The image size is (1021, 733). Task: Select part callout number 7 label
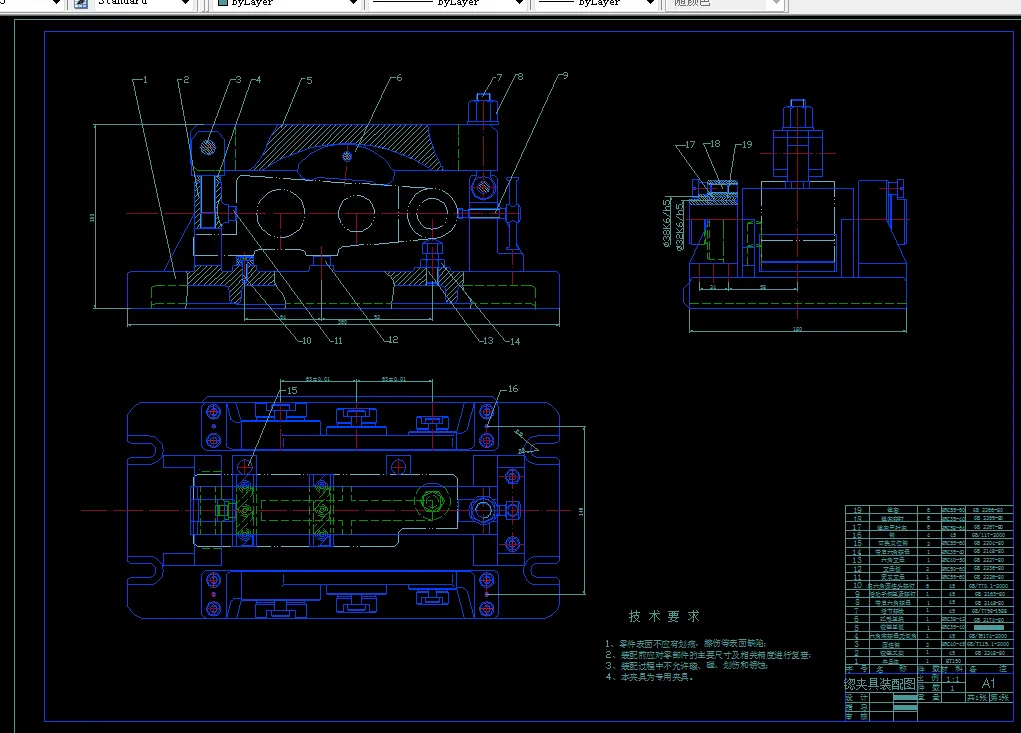point(499,77)
